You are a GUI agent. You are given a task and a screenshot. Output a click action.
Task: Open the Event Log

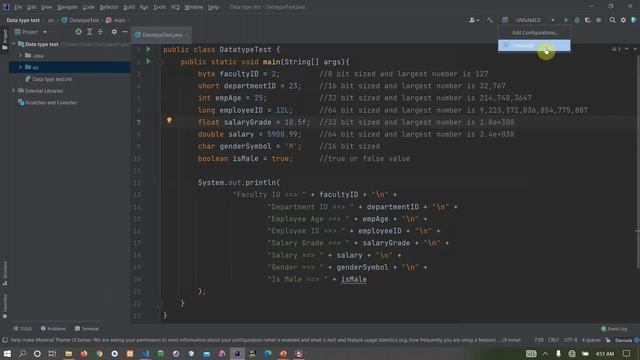point(614,329)
